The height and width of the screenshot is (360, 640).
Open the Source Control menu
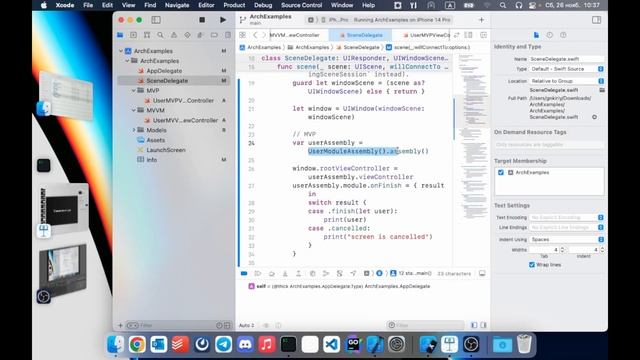(301, 5)
